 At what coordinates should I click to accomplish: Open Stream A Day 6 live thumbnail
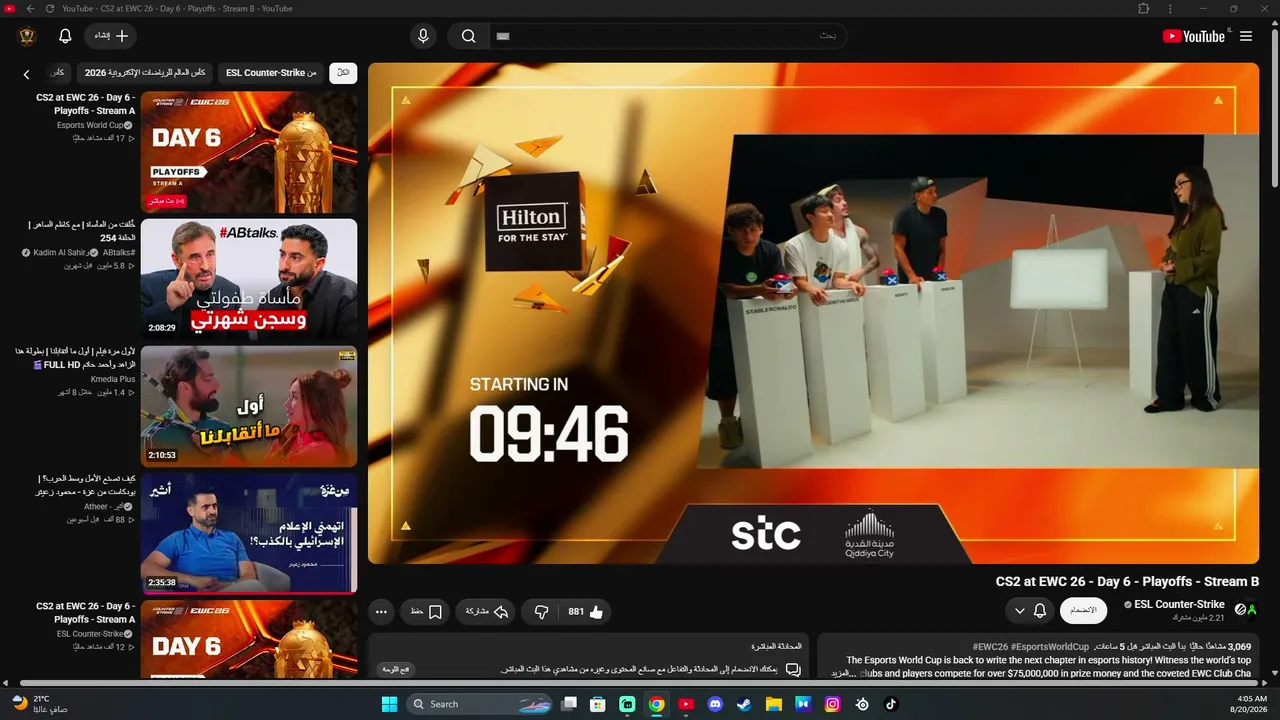(x=249, y=152)
